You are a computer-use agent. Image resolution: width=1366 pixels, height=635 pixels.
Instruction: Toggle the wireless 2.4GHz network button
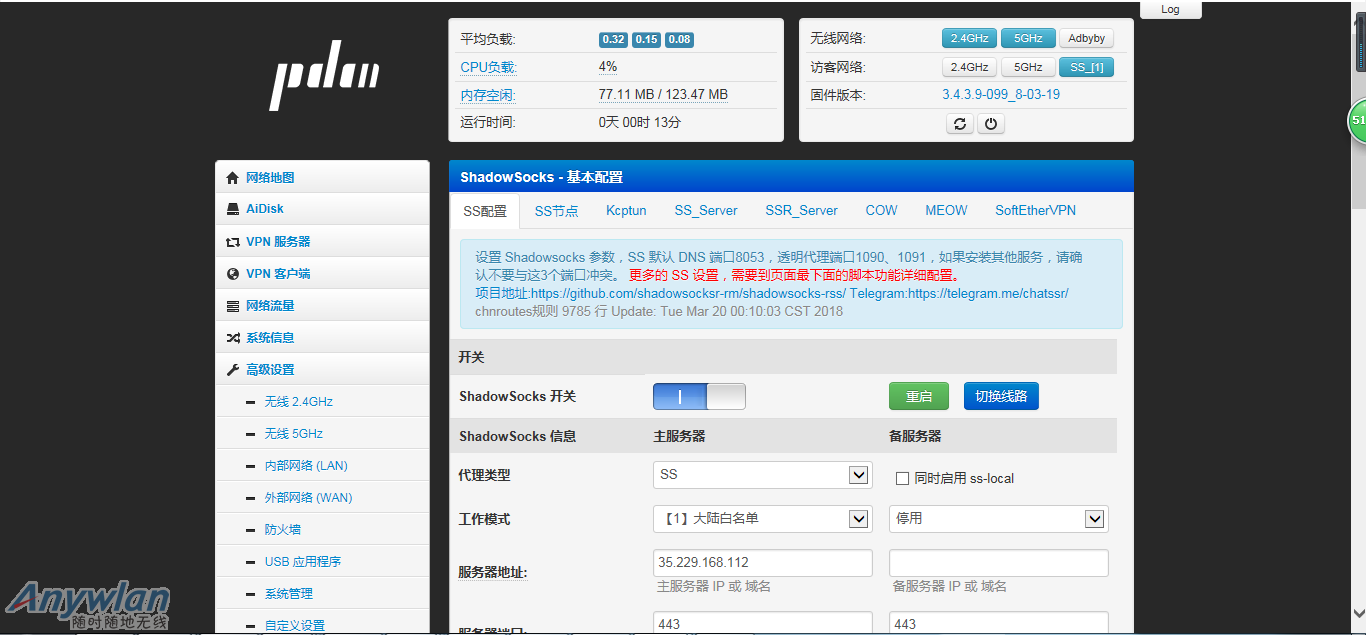coord(969,39)
